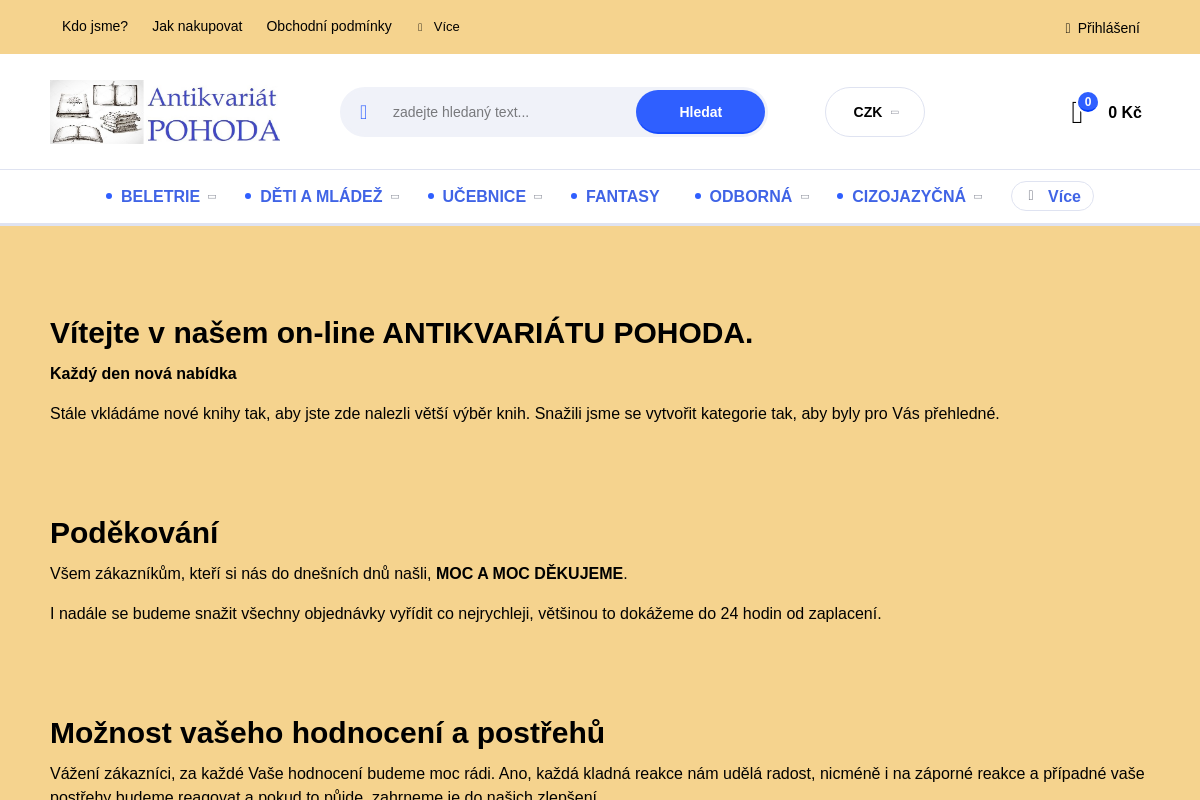The height and width of the screenshot is (800, 1200).
Task: Click the search magnifier icon
Action: pos(364,112)
